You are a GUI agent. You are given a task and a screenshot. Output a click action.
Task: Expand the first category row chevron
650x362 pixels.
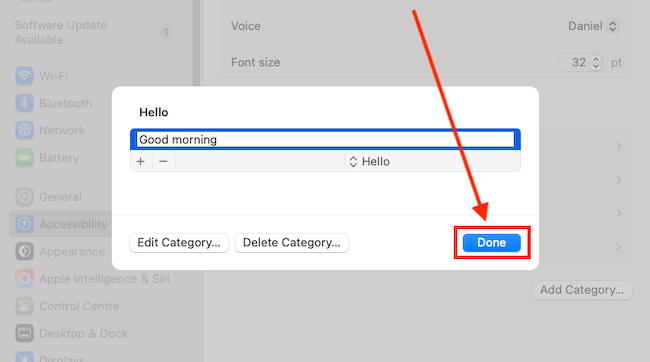pyautogui.click(x=618, y=146)
